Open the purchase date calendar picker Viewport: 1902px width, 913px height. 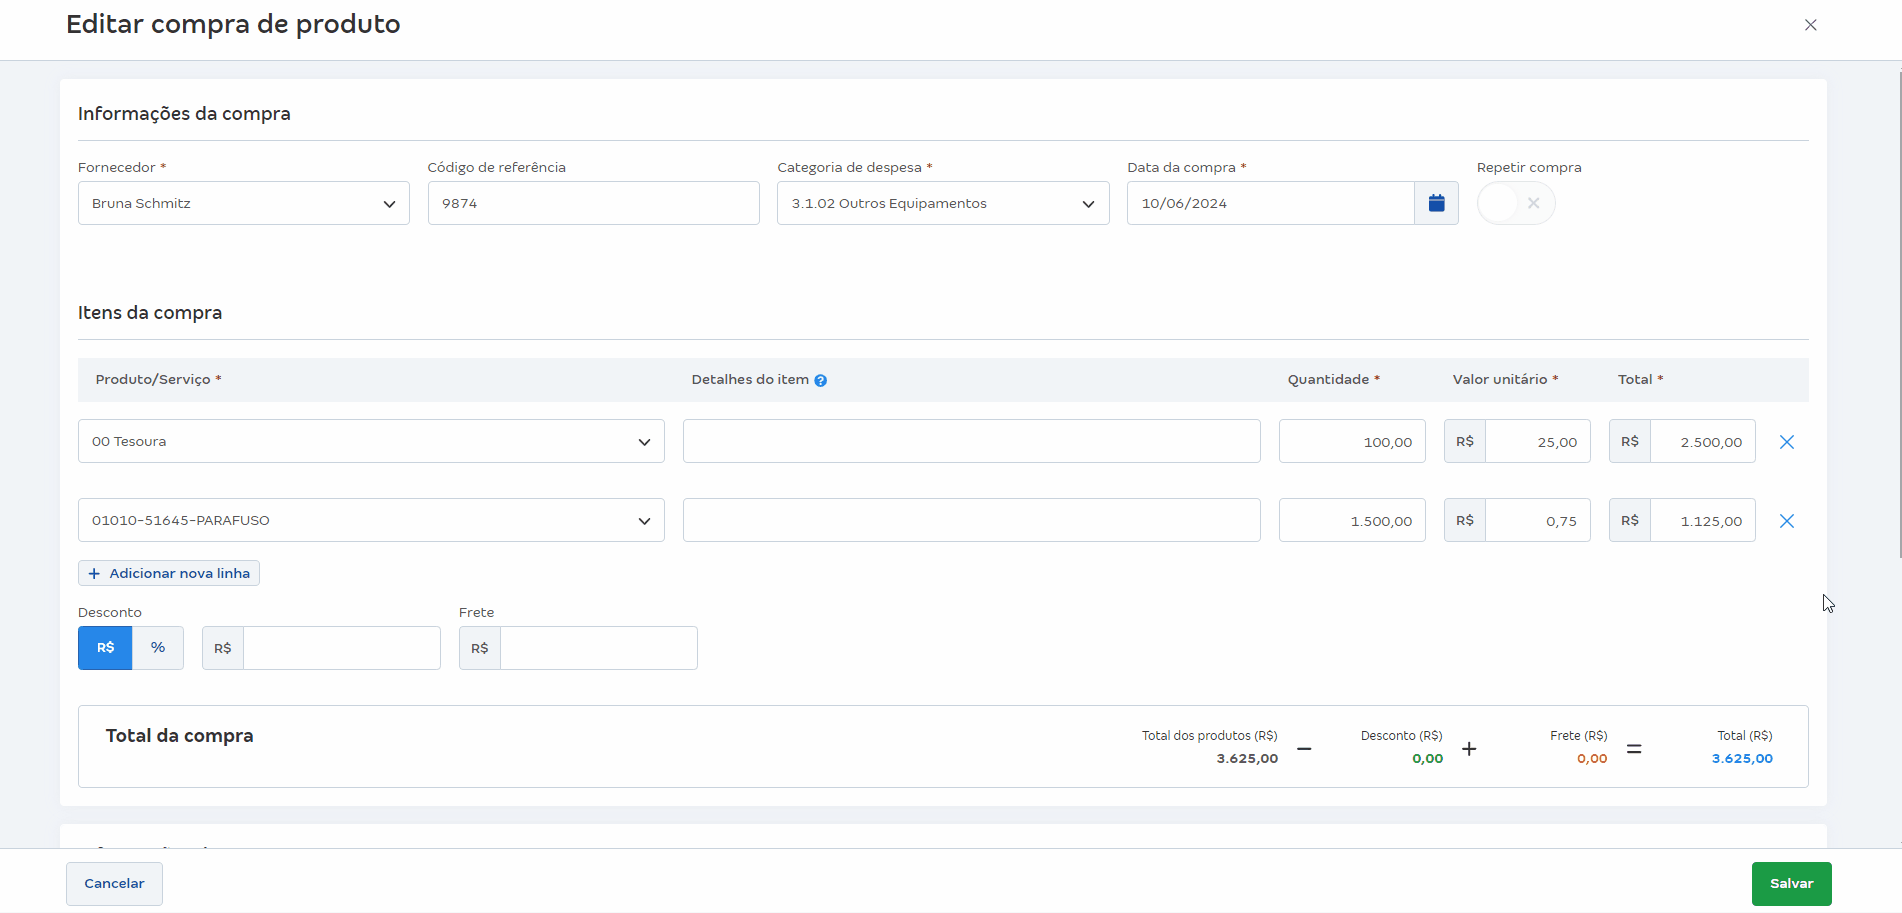click(x=1436, y=203)
